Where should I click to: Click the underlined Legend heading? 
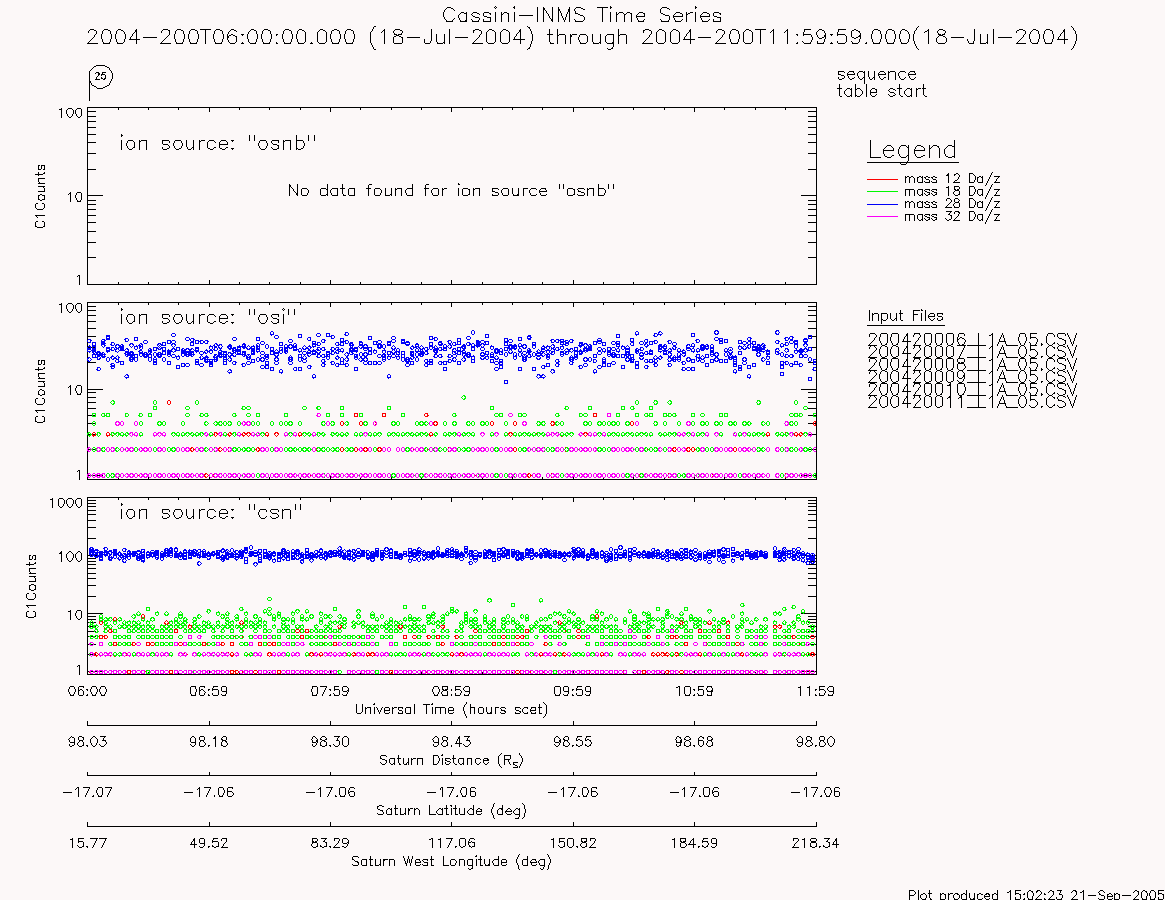[x=912, y=150]
